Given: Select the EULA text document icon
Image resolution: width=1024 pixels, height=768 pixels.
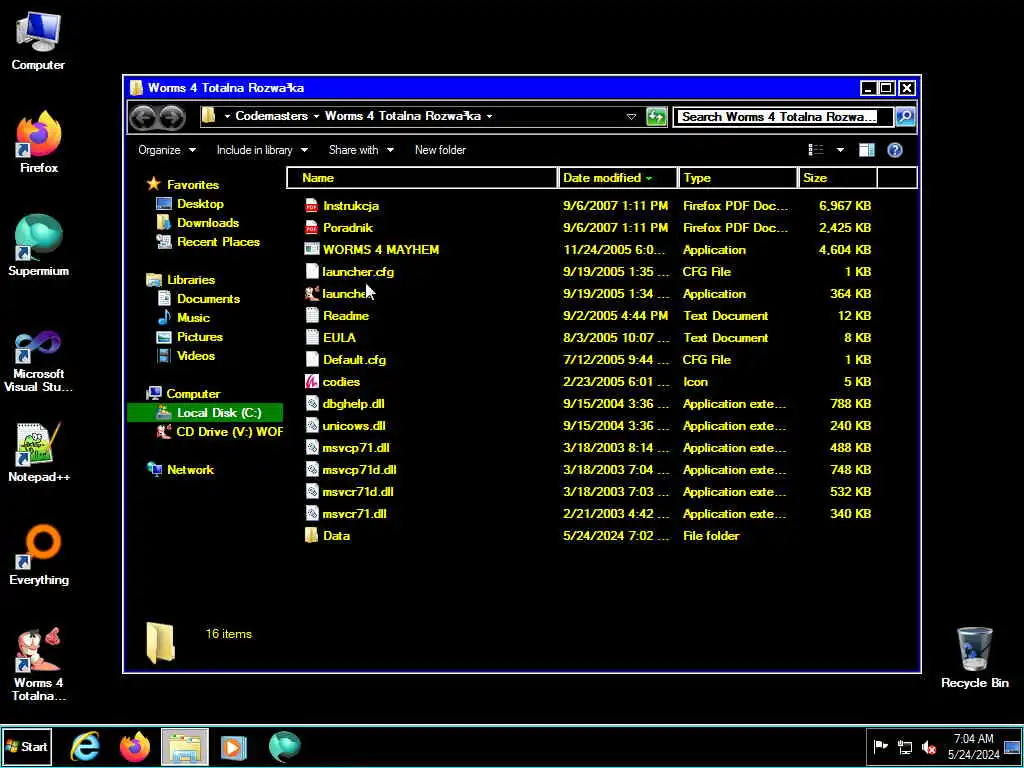Looking at the screenshot, I should click(x=312, y=338).
